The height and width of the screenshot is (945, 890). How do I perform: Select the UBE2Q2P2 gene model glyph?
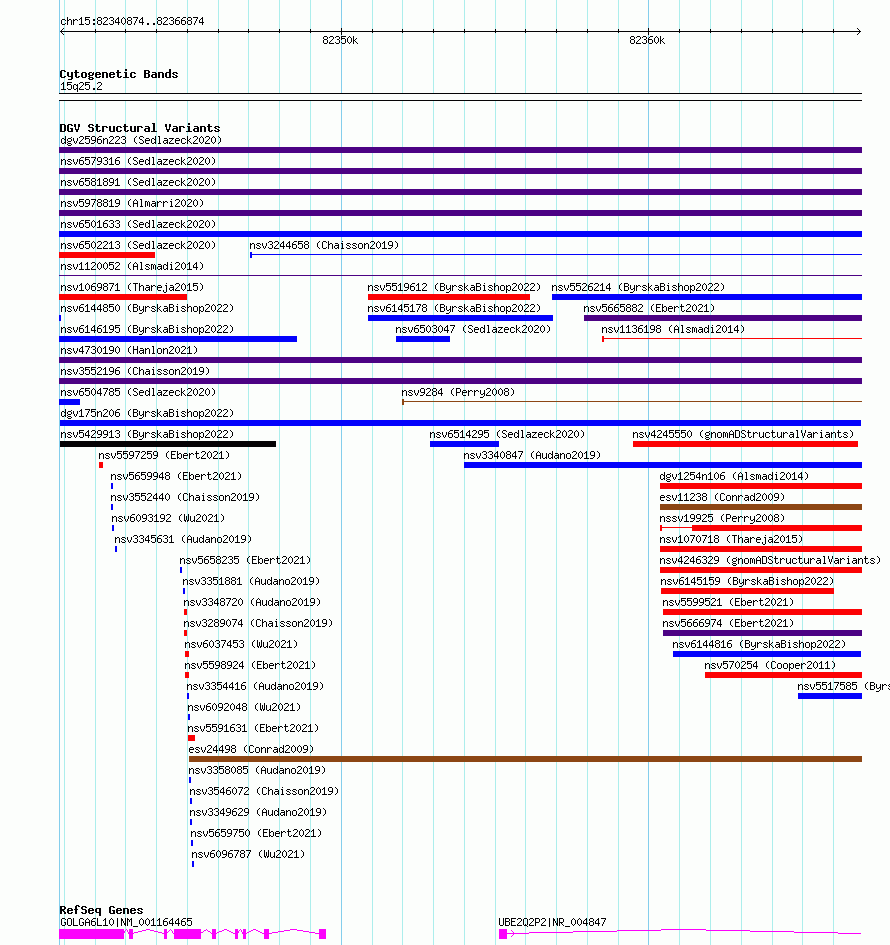coord(680,934)
